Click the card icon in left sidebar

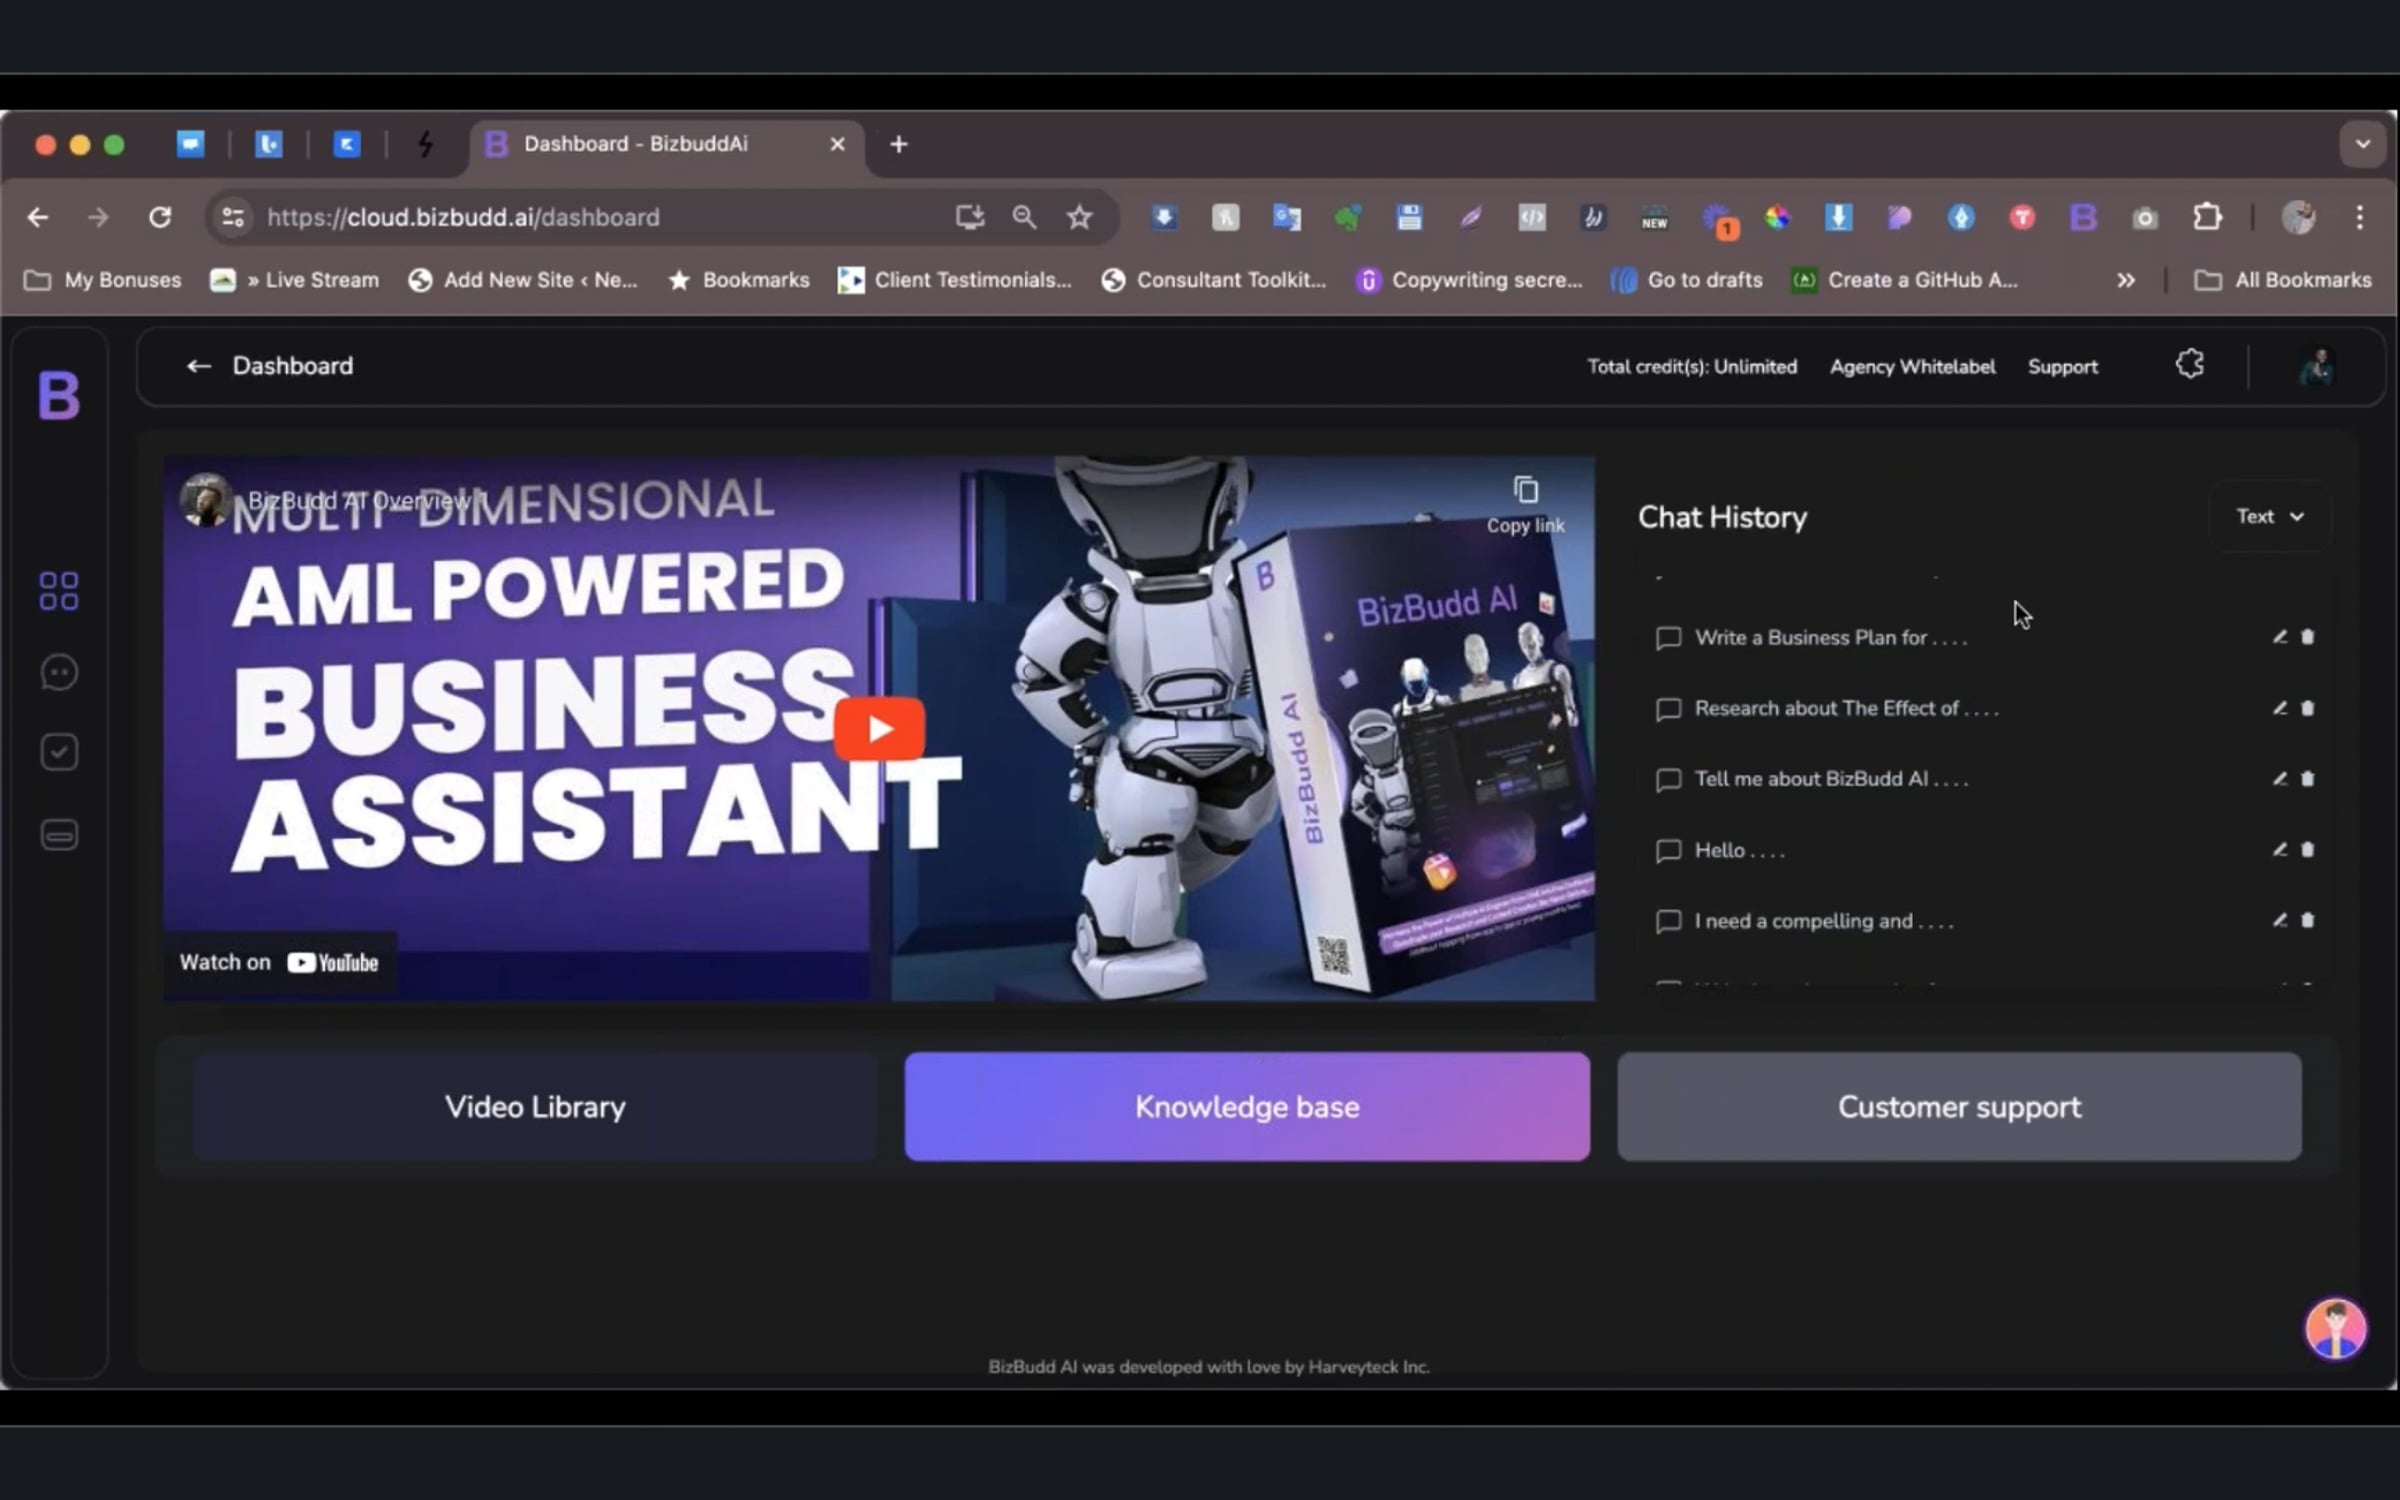pos(59,834)
